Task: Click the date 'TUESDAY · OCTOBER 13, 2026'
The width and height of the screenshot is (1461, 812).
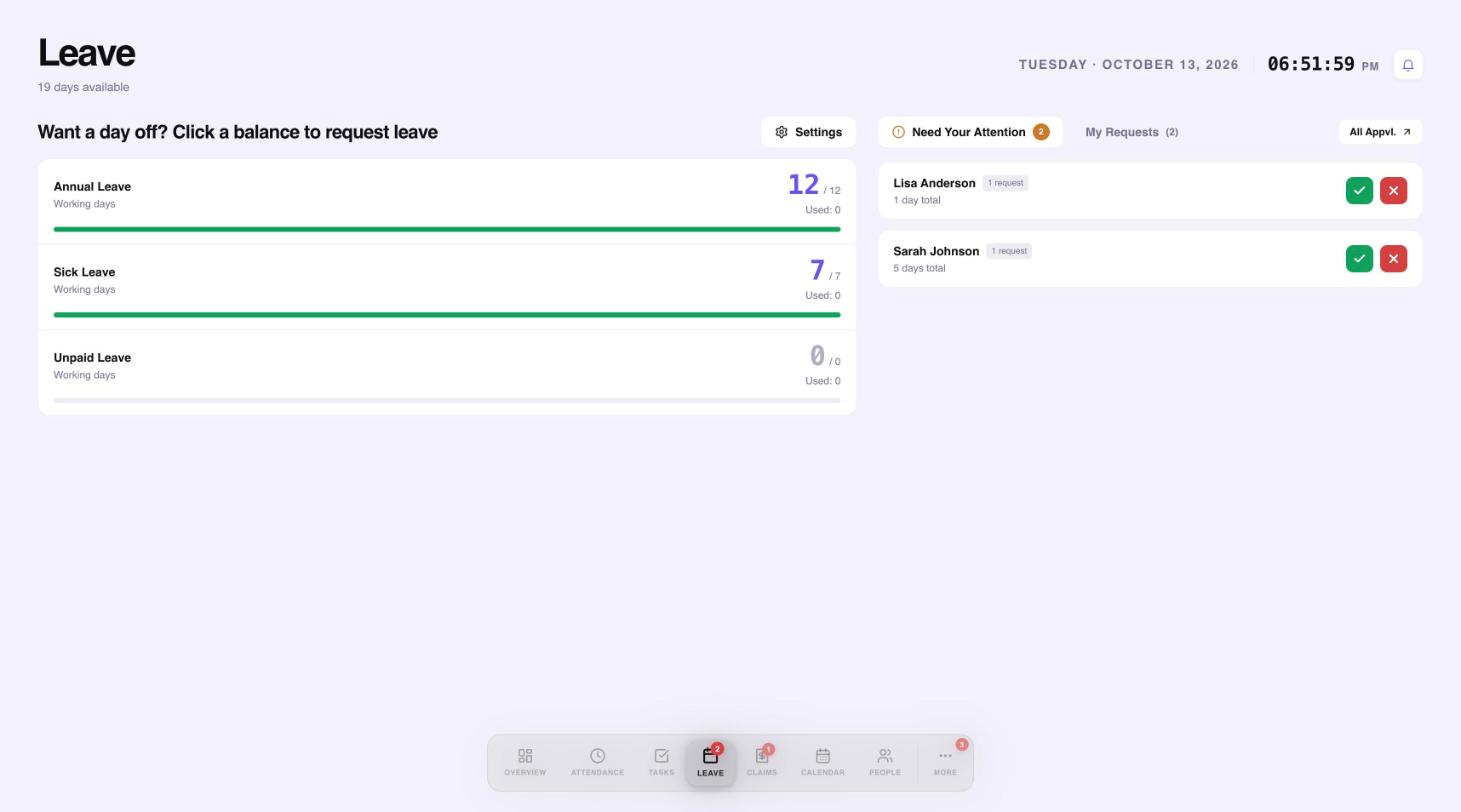Action: [1129, 65]
